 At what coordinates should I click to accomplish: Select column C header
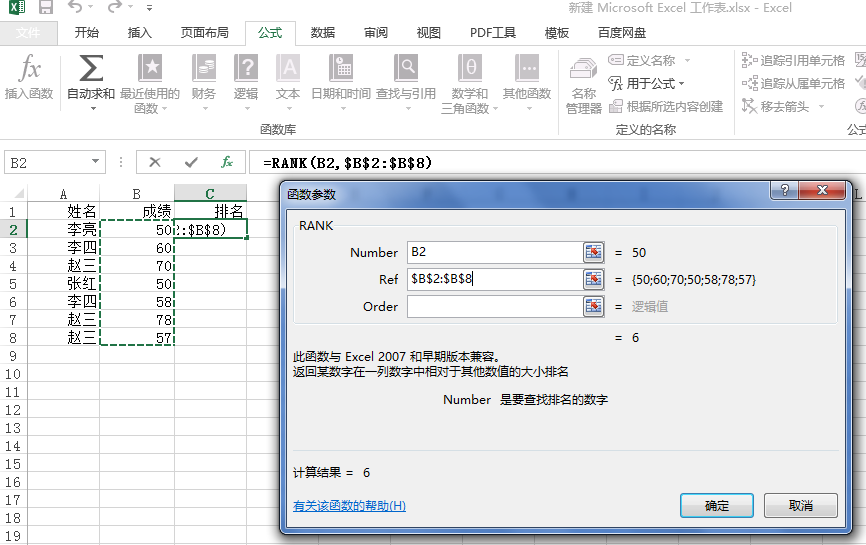click(210, 194)
